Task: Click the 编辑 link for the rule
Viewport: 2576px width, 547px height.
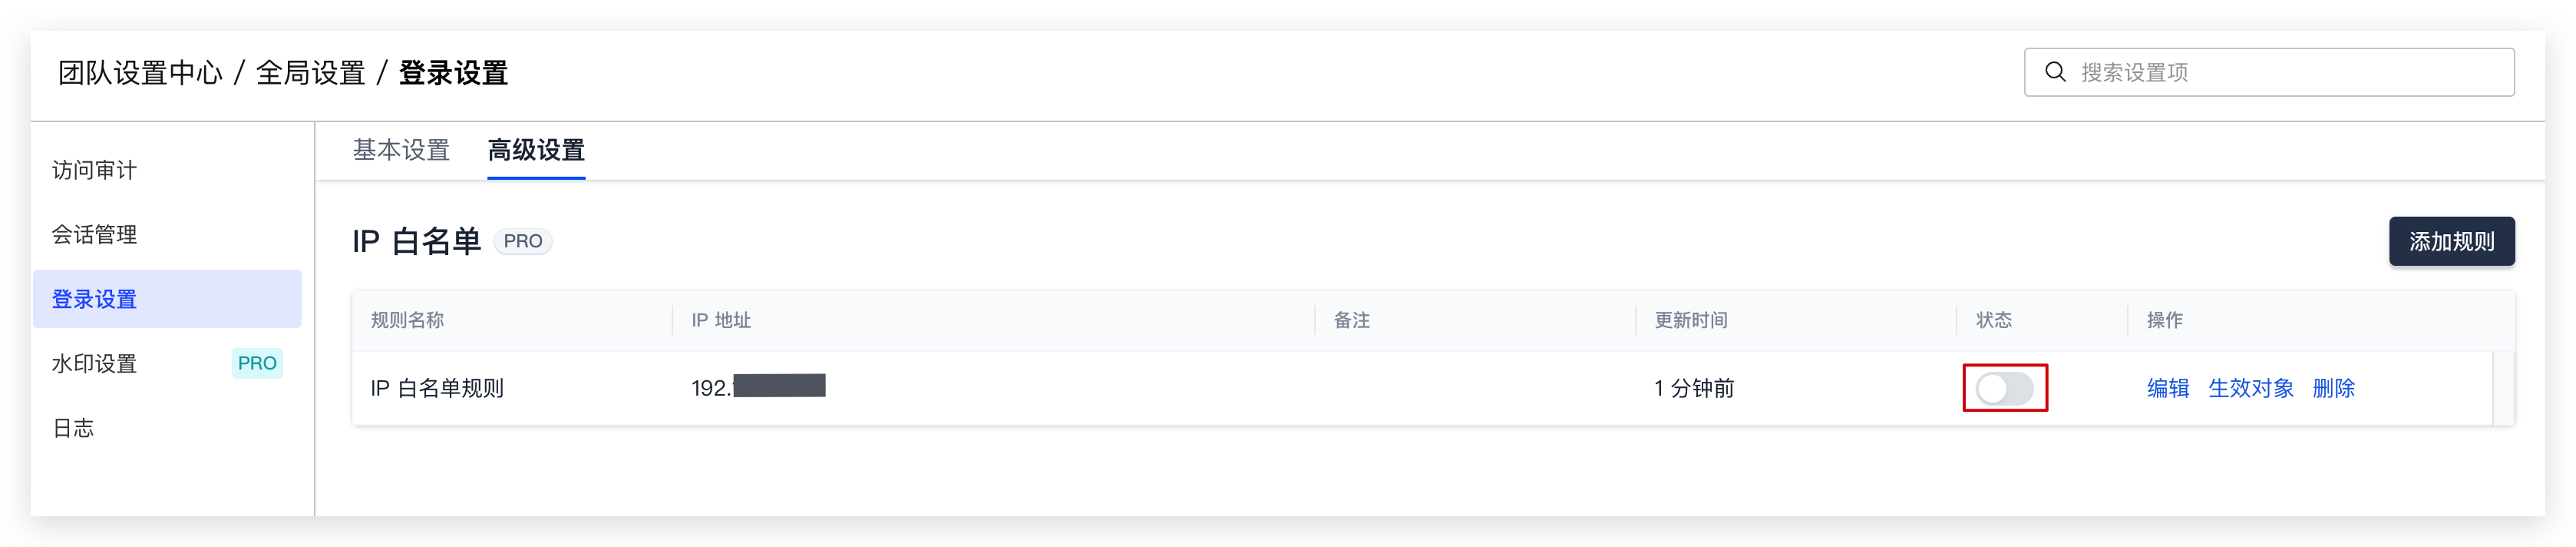Action: [2168, 388]
